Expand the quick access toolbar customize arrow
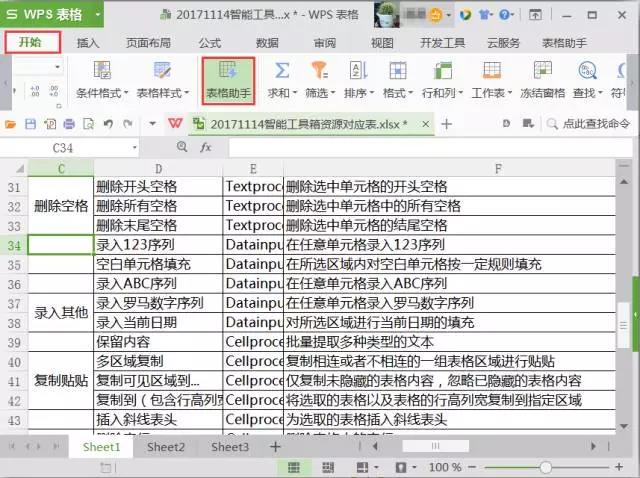Viewport: 640px width, 478px height. click(x=152, y=123)
